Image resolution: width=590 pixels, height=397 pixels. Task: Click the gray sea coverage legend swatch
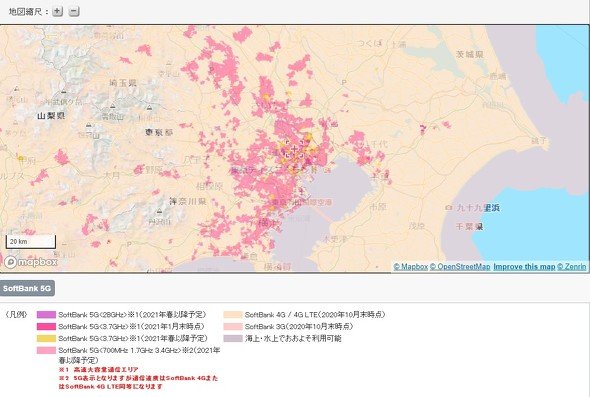pyautogui.click(x=233, y=339)
